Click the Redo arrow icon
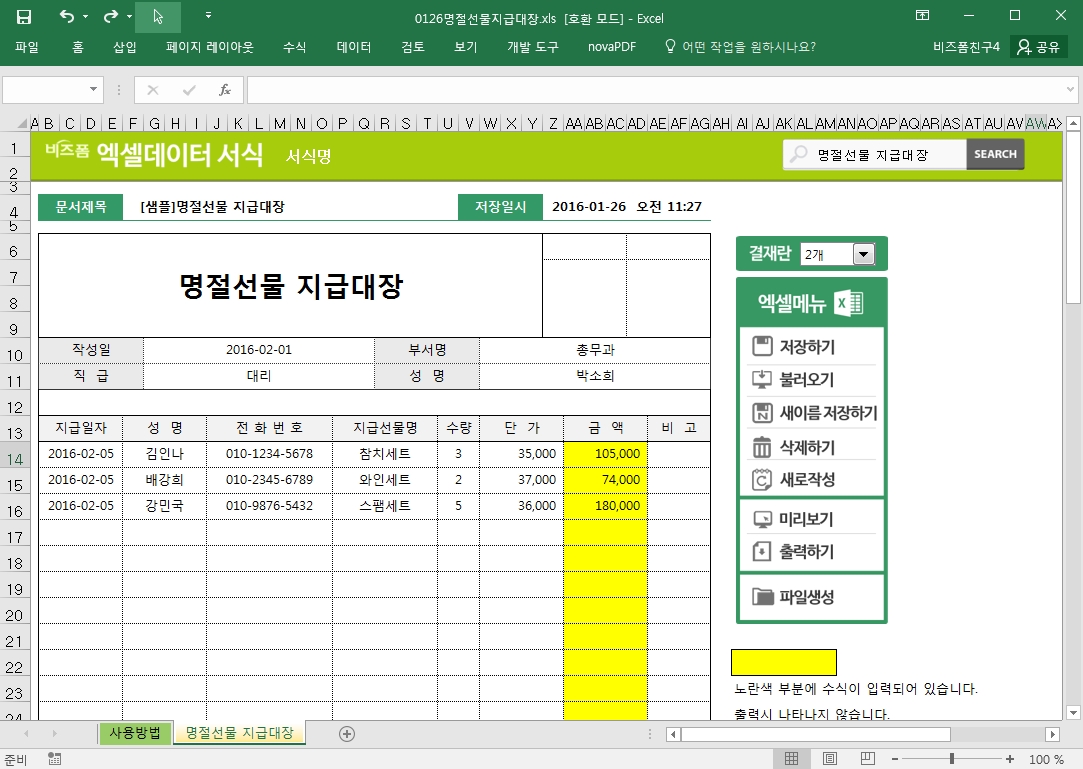 110,17
